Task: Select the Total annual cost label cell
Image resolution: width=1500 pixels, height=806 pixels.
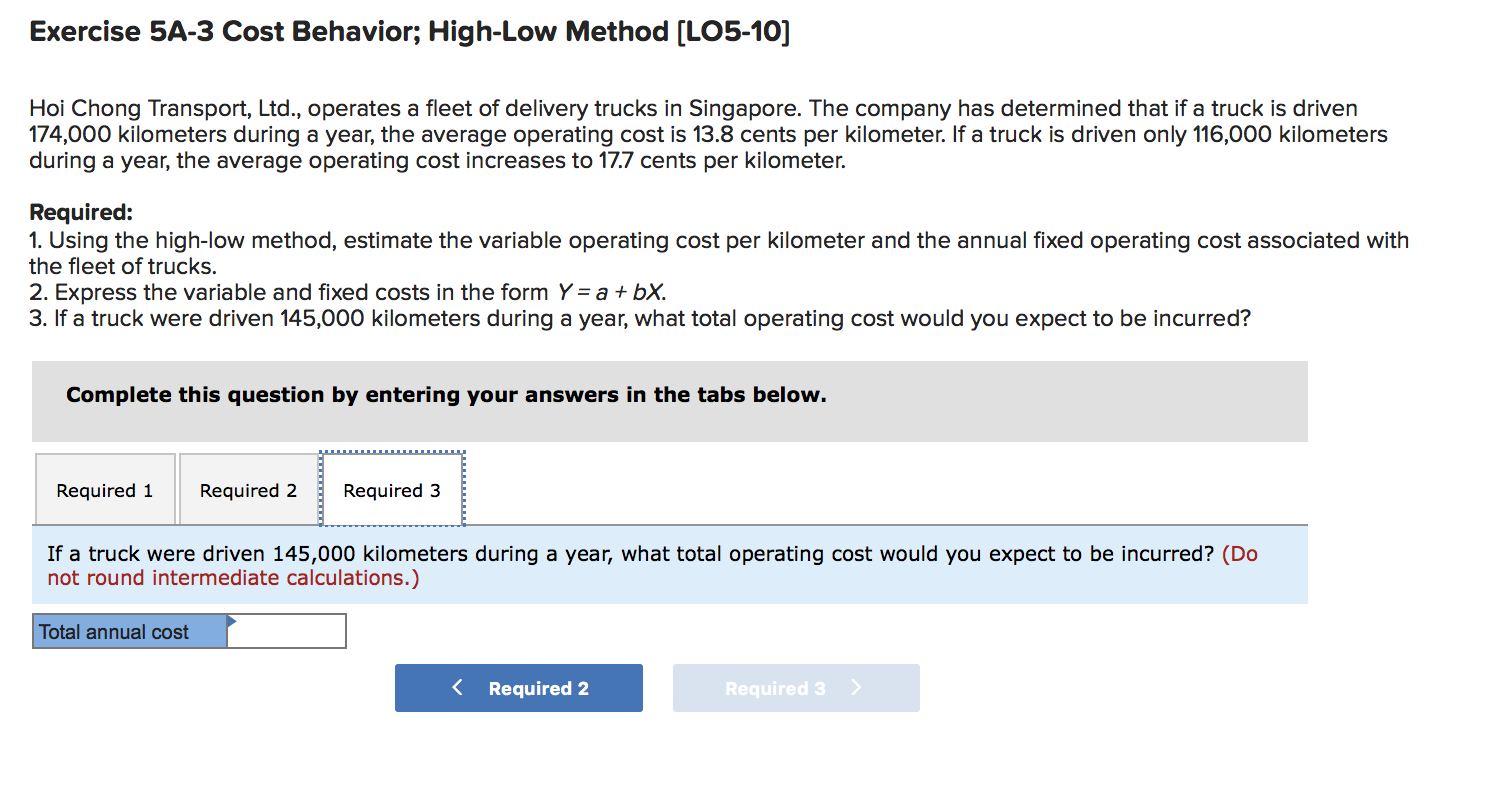Action: (x=112, y=631)
